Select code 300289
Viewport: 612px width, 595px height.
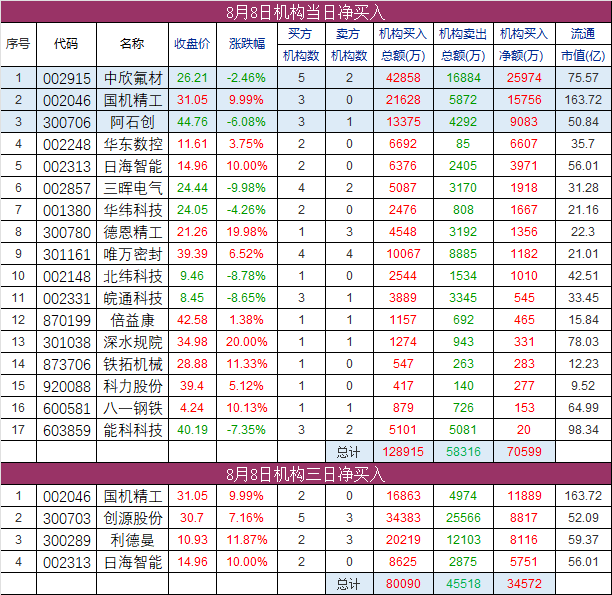click(67, 540)
